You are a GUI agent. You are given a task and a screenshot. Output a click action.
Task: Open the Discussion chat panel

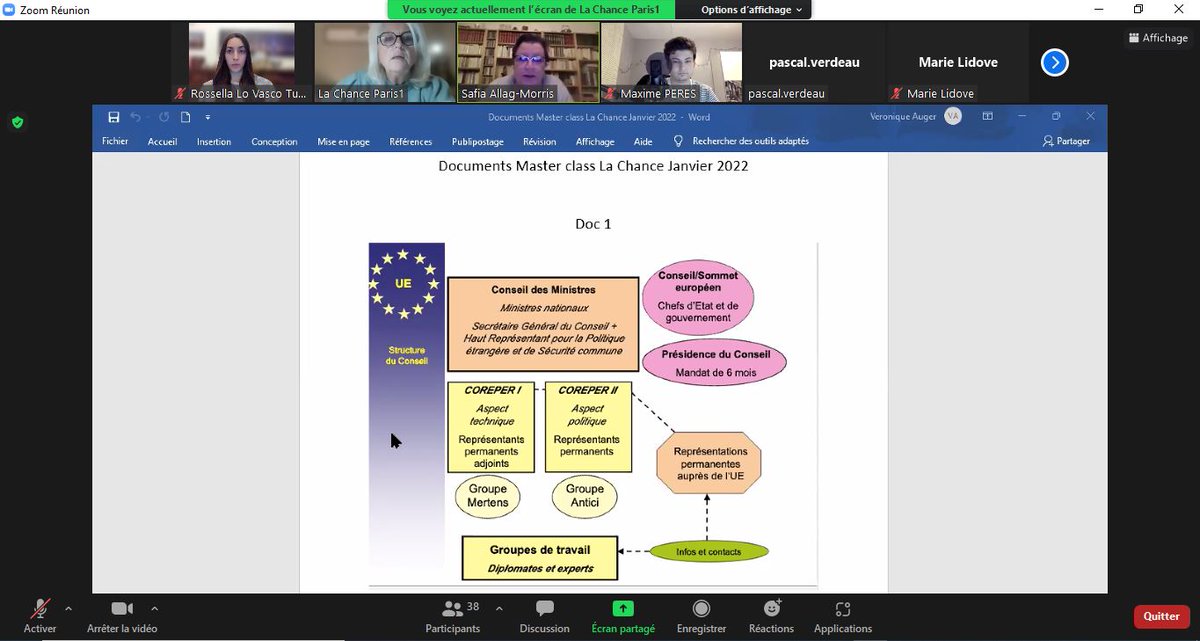click(x=545, y=616)
